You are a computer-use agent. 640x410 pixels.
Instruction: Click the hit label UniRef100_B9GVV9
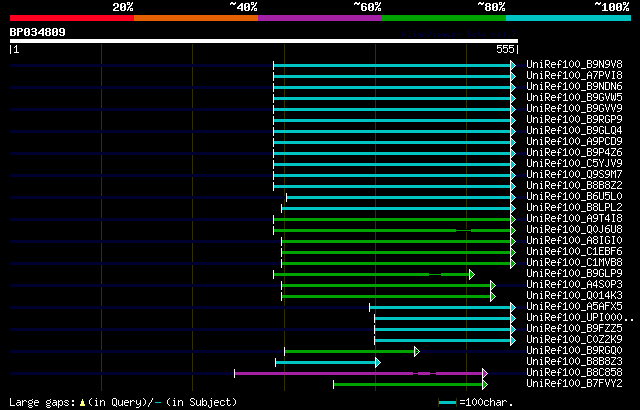574,109
